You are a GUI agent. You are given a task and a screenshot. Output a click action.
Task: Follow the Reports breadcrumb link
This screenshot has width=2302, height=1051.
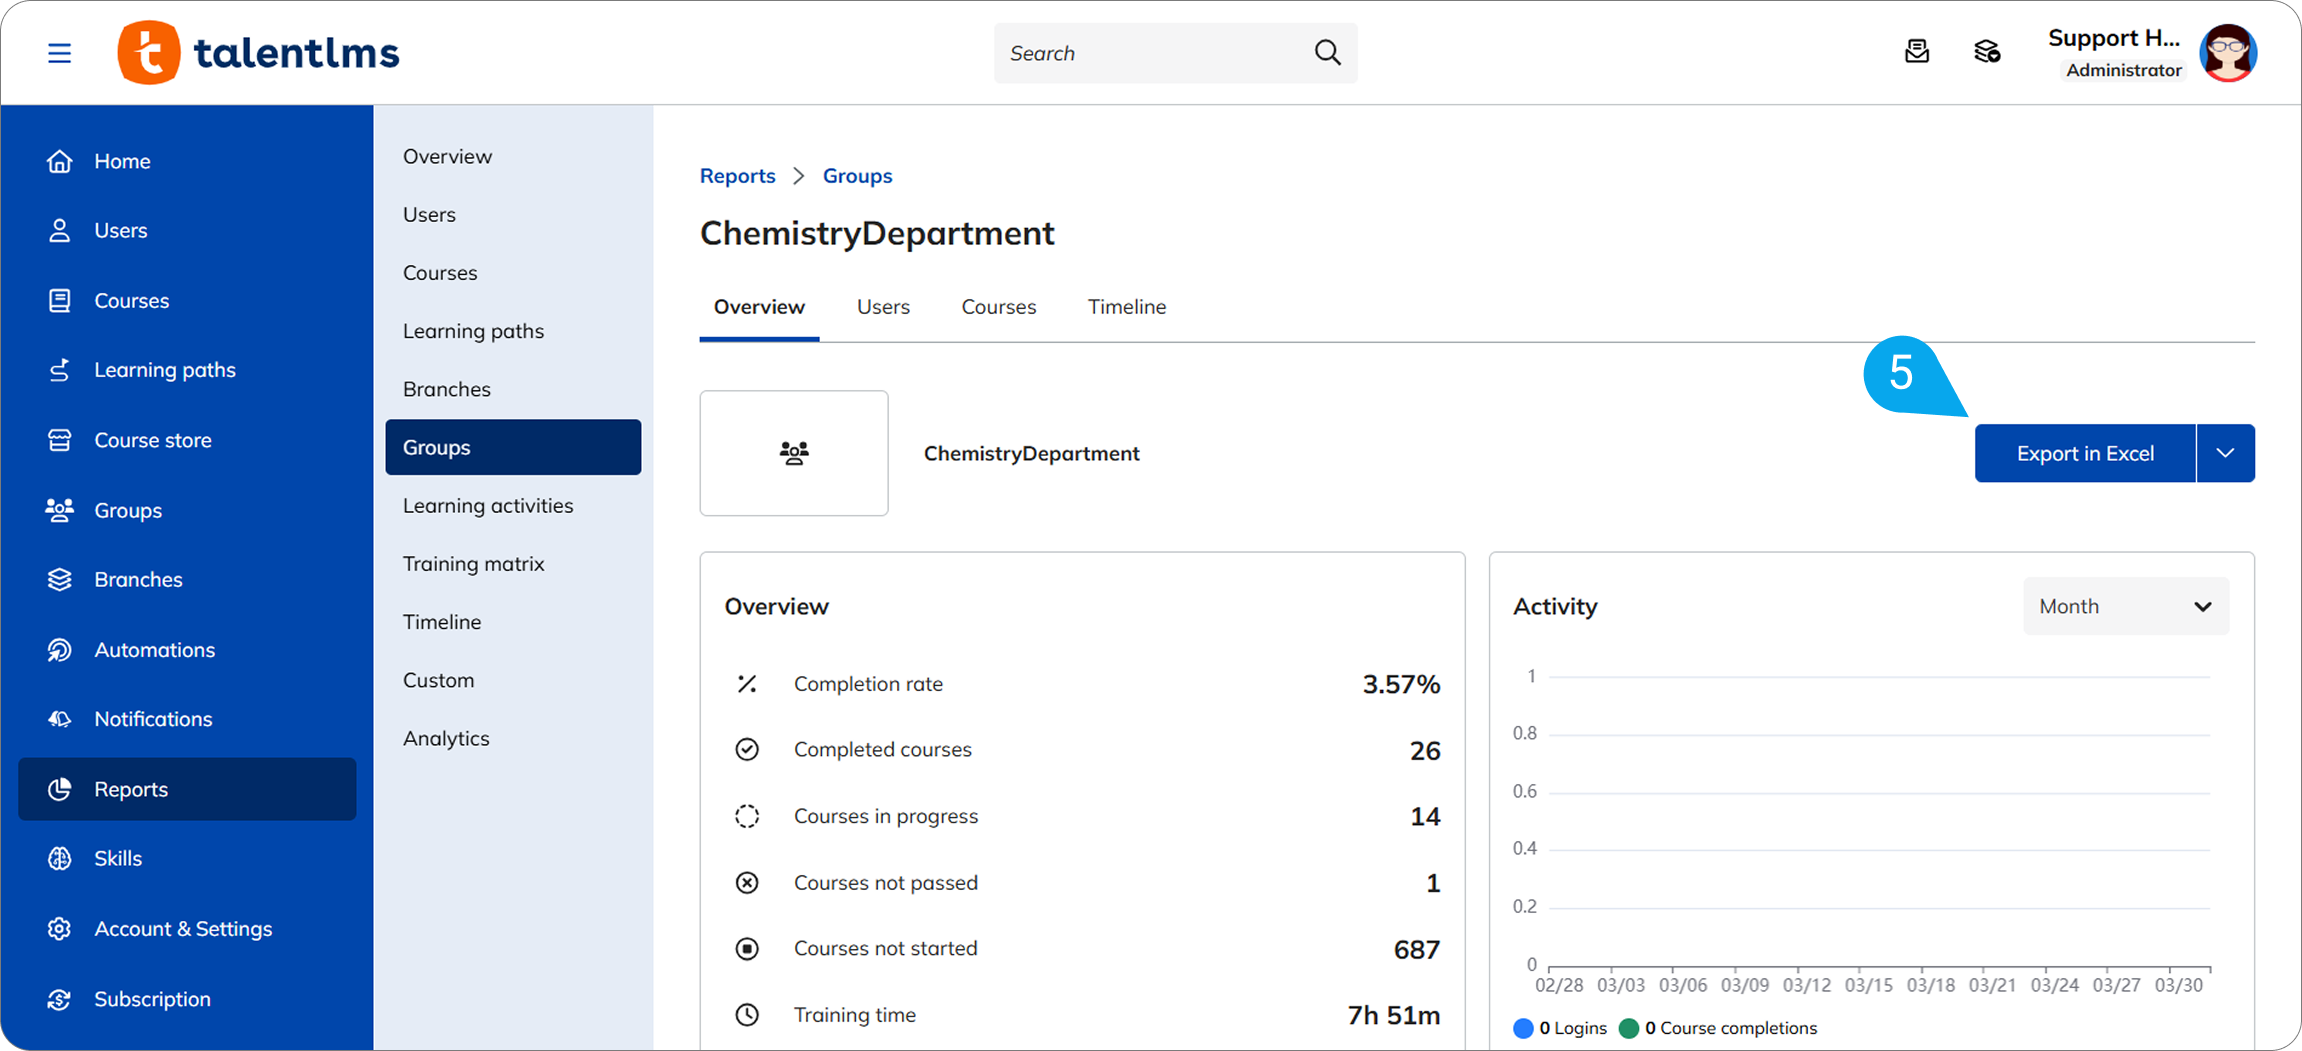pos(737,176)
